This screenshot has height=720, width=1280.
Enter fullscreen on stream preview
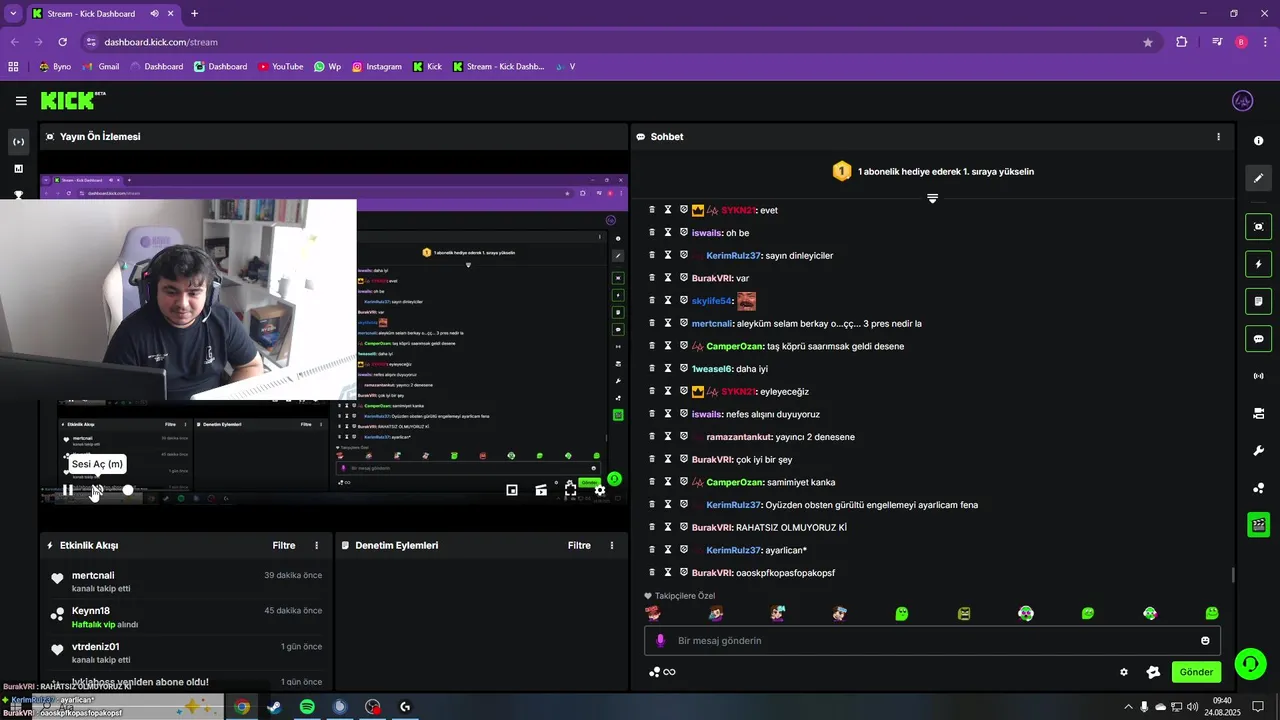click(570, 490)
